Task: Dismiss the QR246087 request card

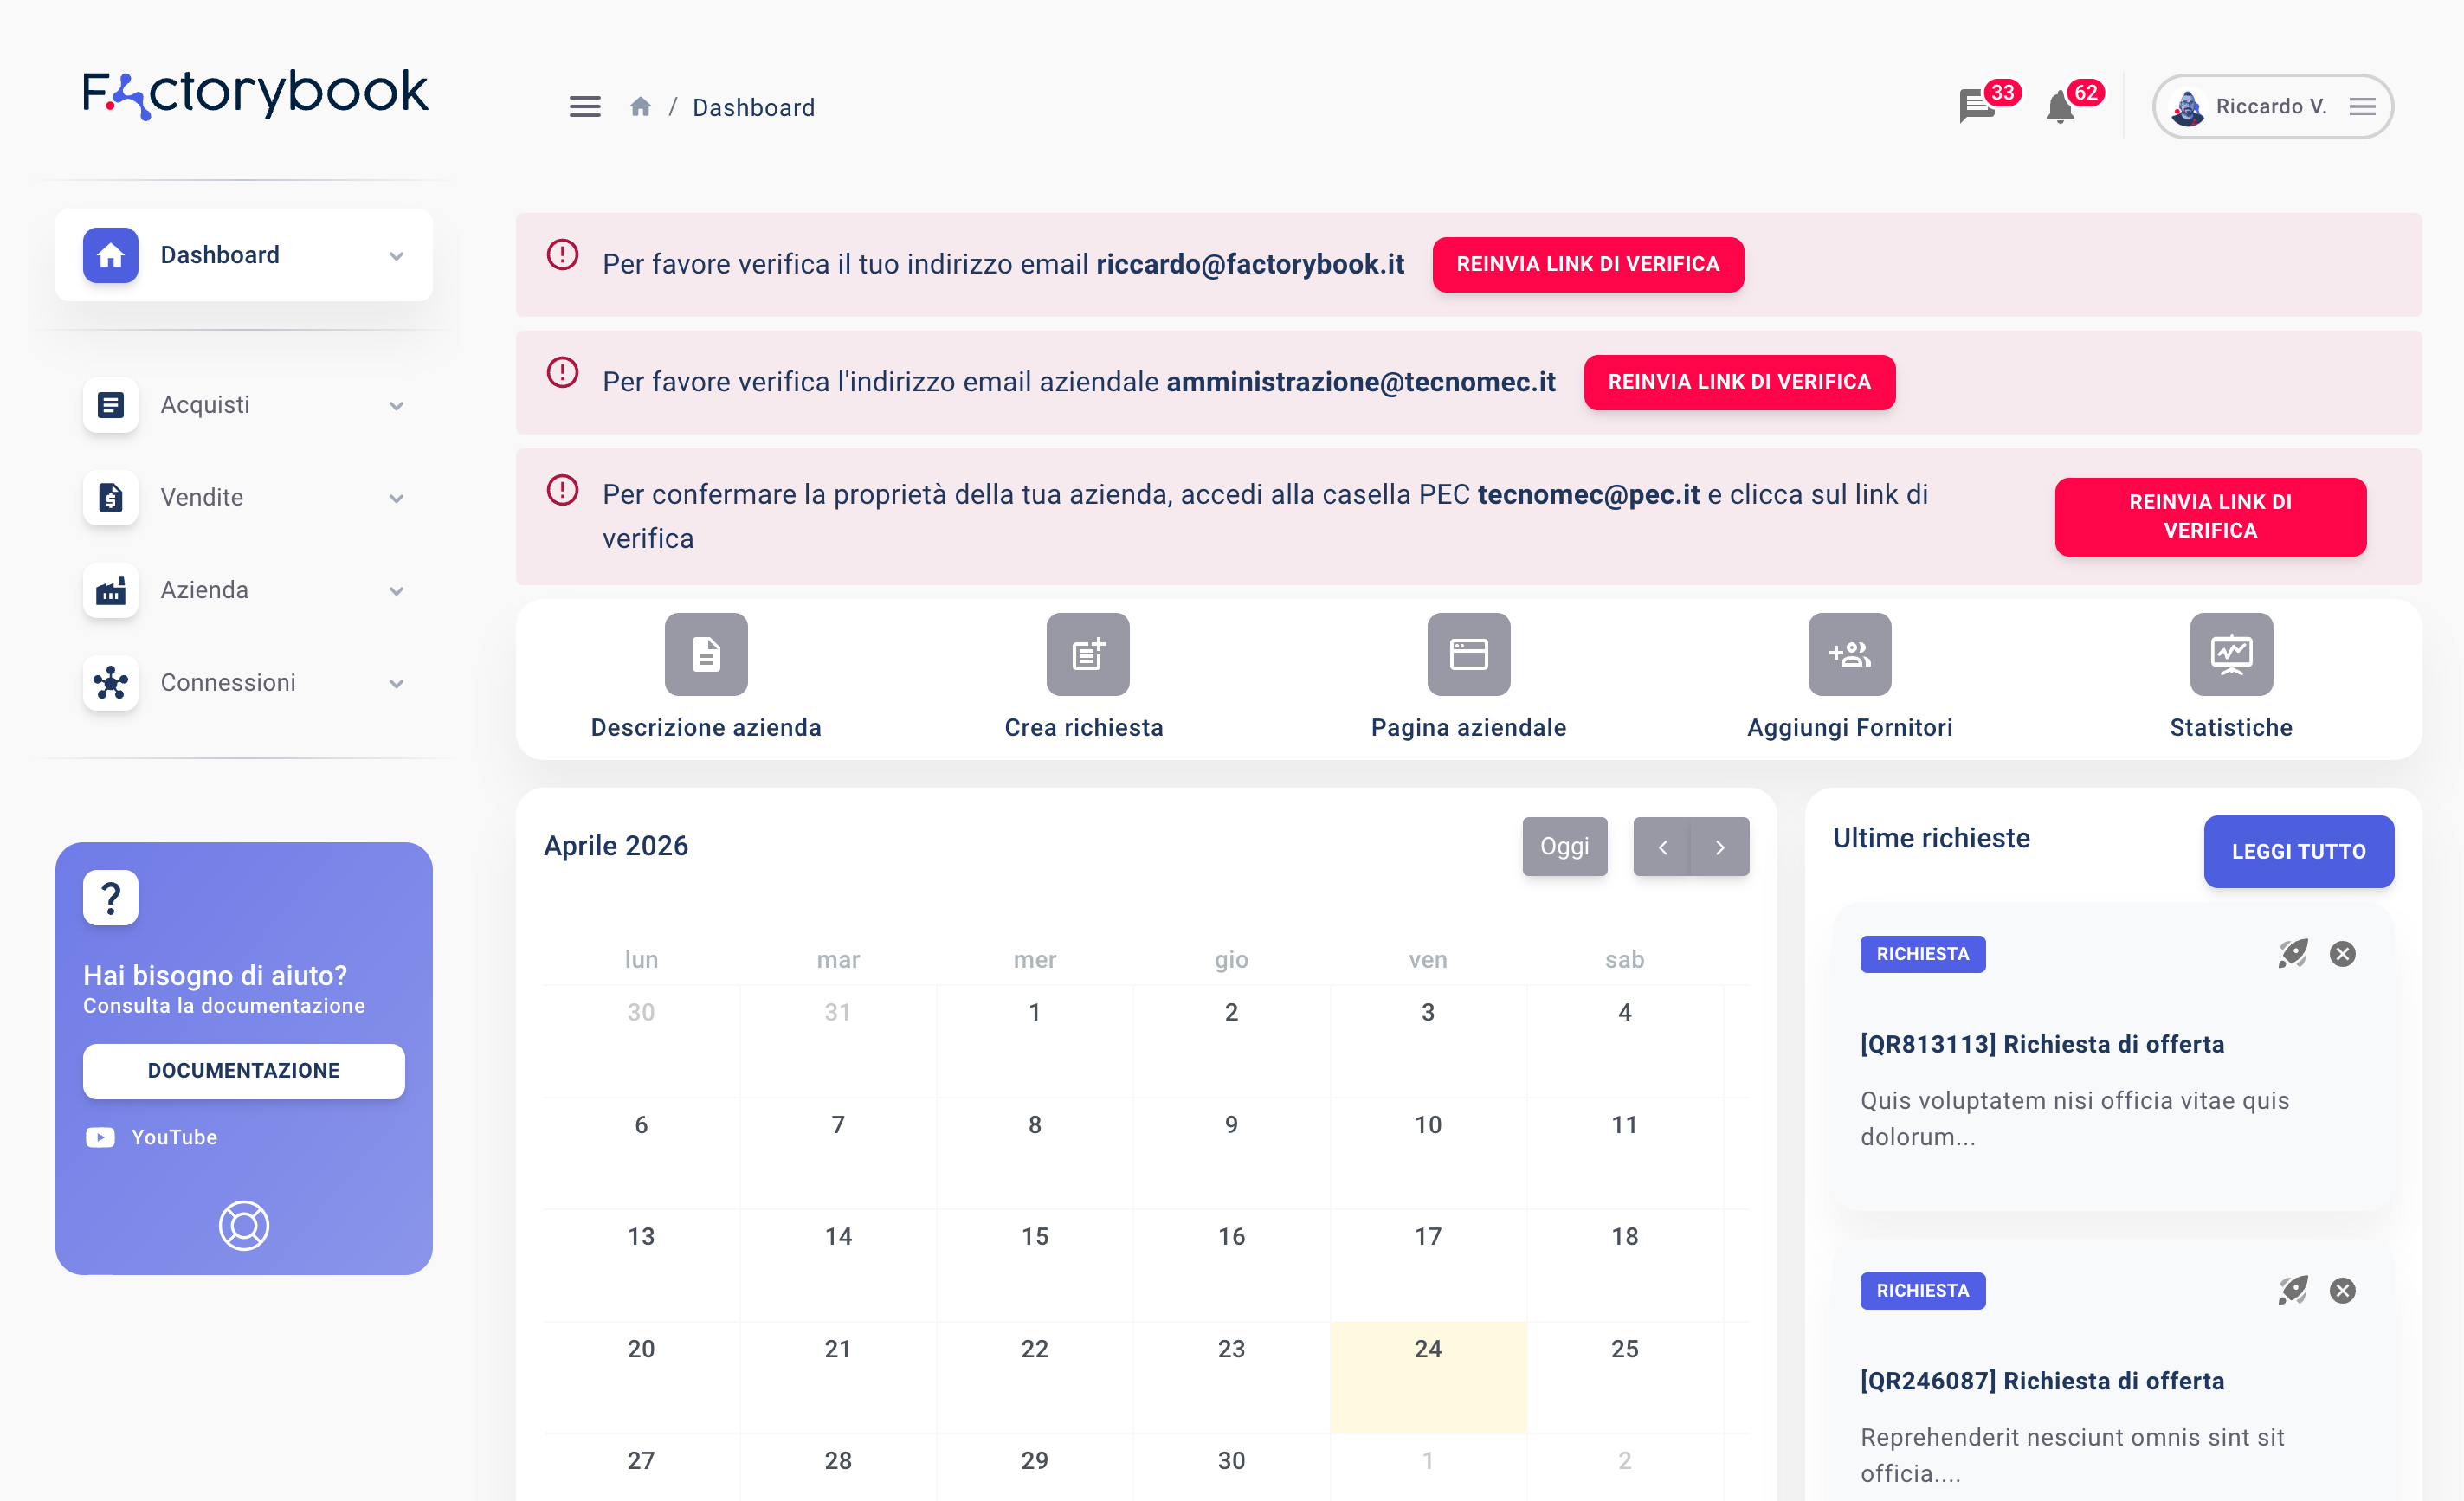Action: point(2341,1291)
